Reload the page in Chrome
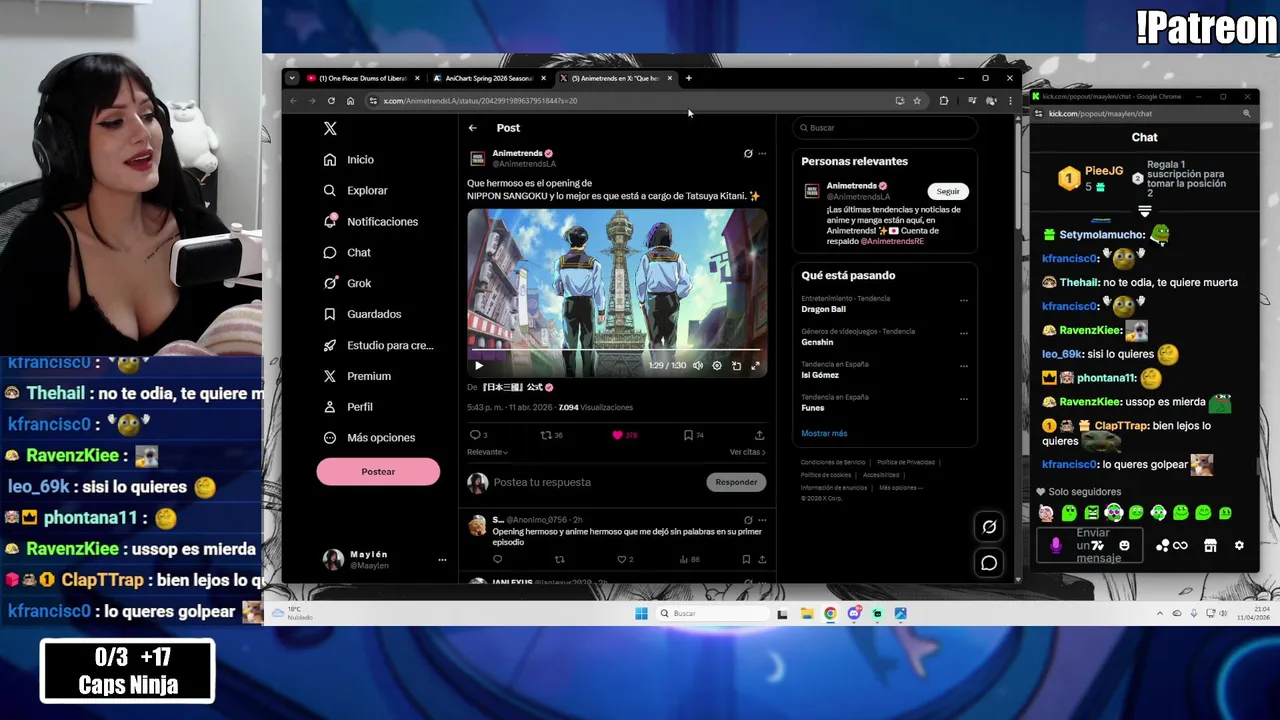This screenshot has height=720, width=1280. click(331, 101)
